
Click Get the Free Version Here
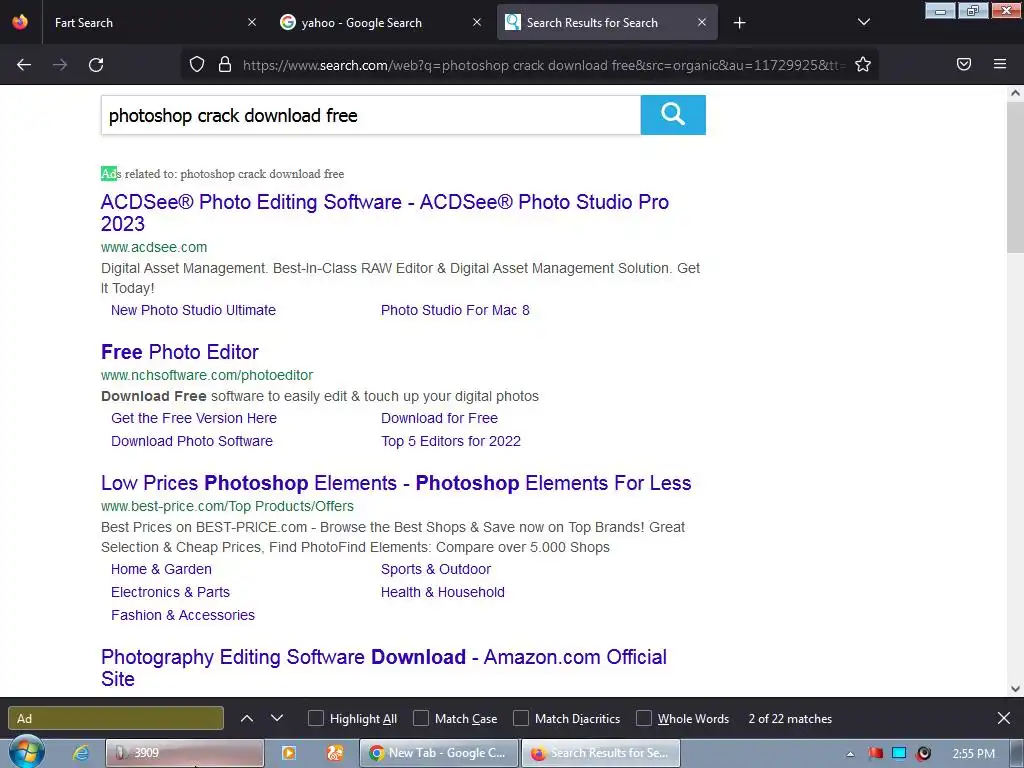coord(194,418)
